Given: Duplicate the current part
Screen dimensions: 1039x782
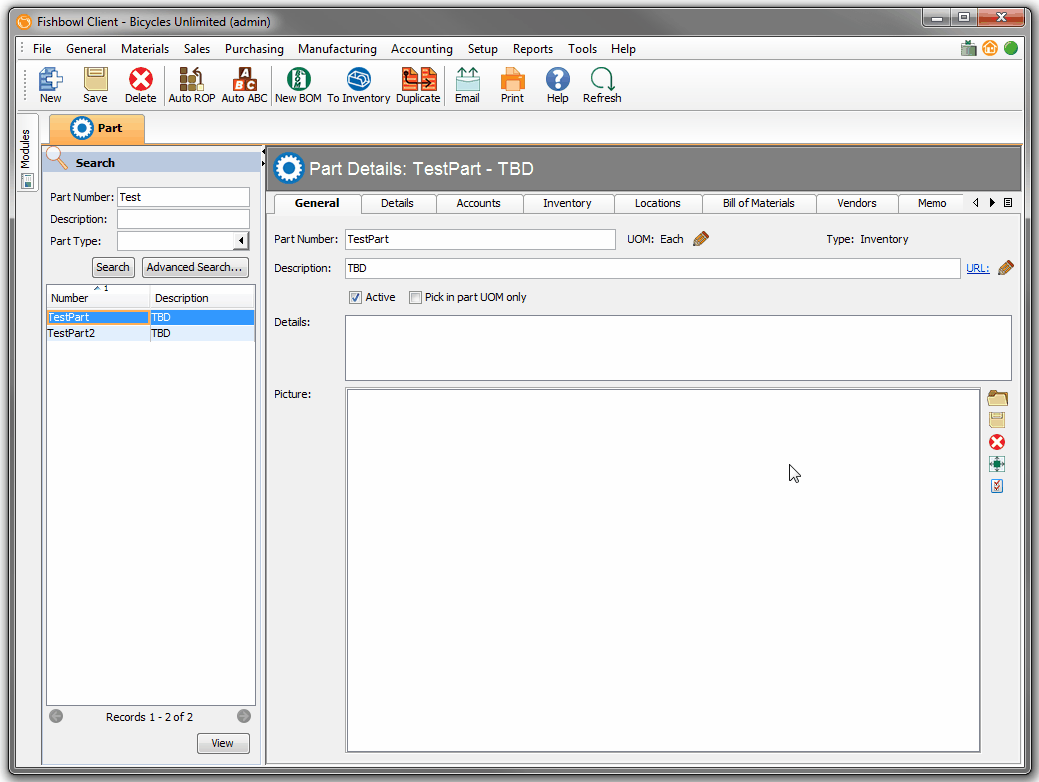Looking at the screenshot, I should coord(418,85).
